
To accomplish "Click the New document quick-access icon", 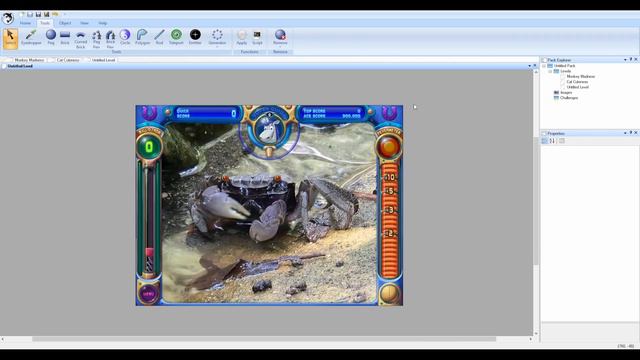I will tap(22, 14).
